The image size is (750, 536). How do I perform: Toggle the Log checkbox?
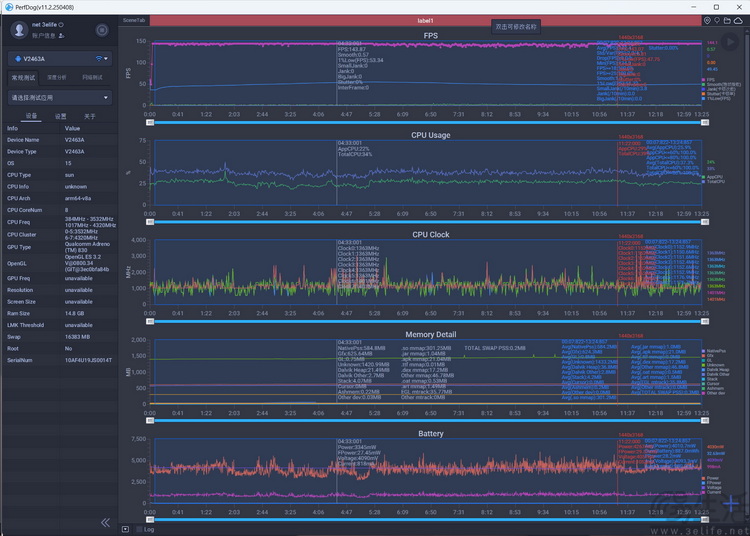(x=140, y=529)
